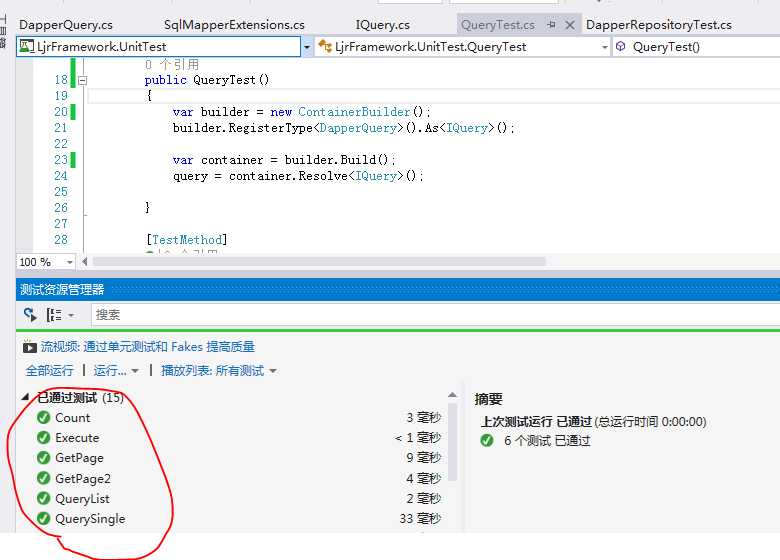The height and width of the screenshot is (560, 780).
Task: Click the run all tests link
Action: pos(49,371)
